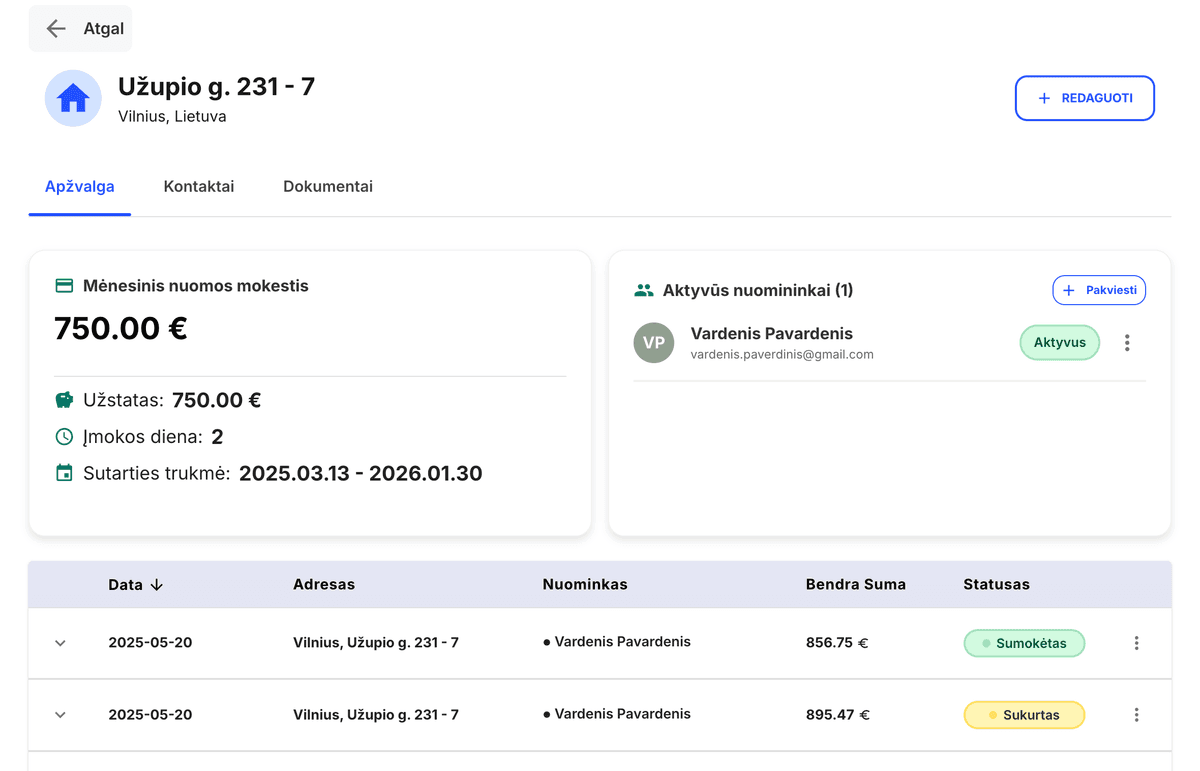Click the blue house property icon
The height and width of the screenshot is (771, 1200).
pos(73,98)
